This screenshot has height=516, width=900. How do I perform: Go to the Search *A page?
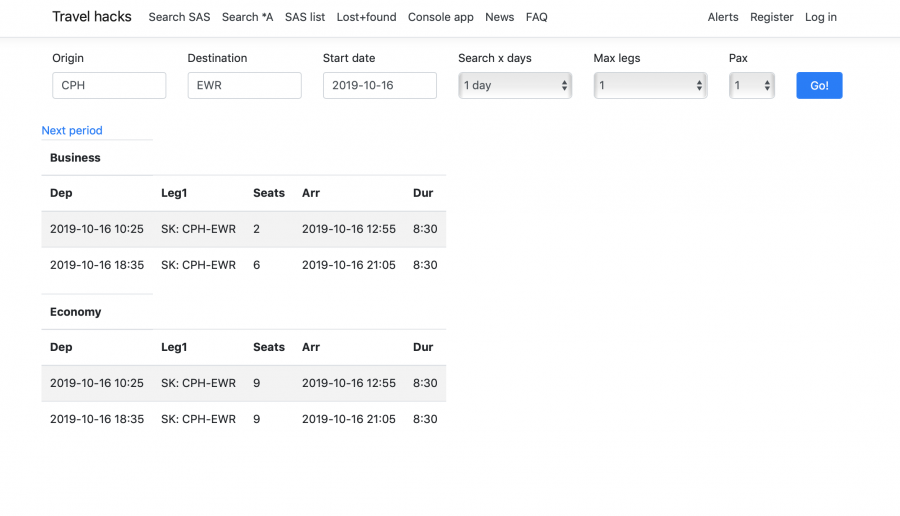[x=247, y=17]
